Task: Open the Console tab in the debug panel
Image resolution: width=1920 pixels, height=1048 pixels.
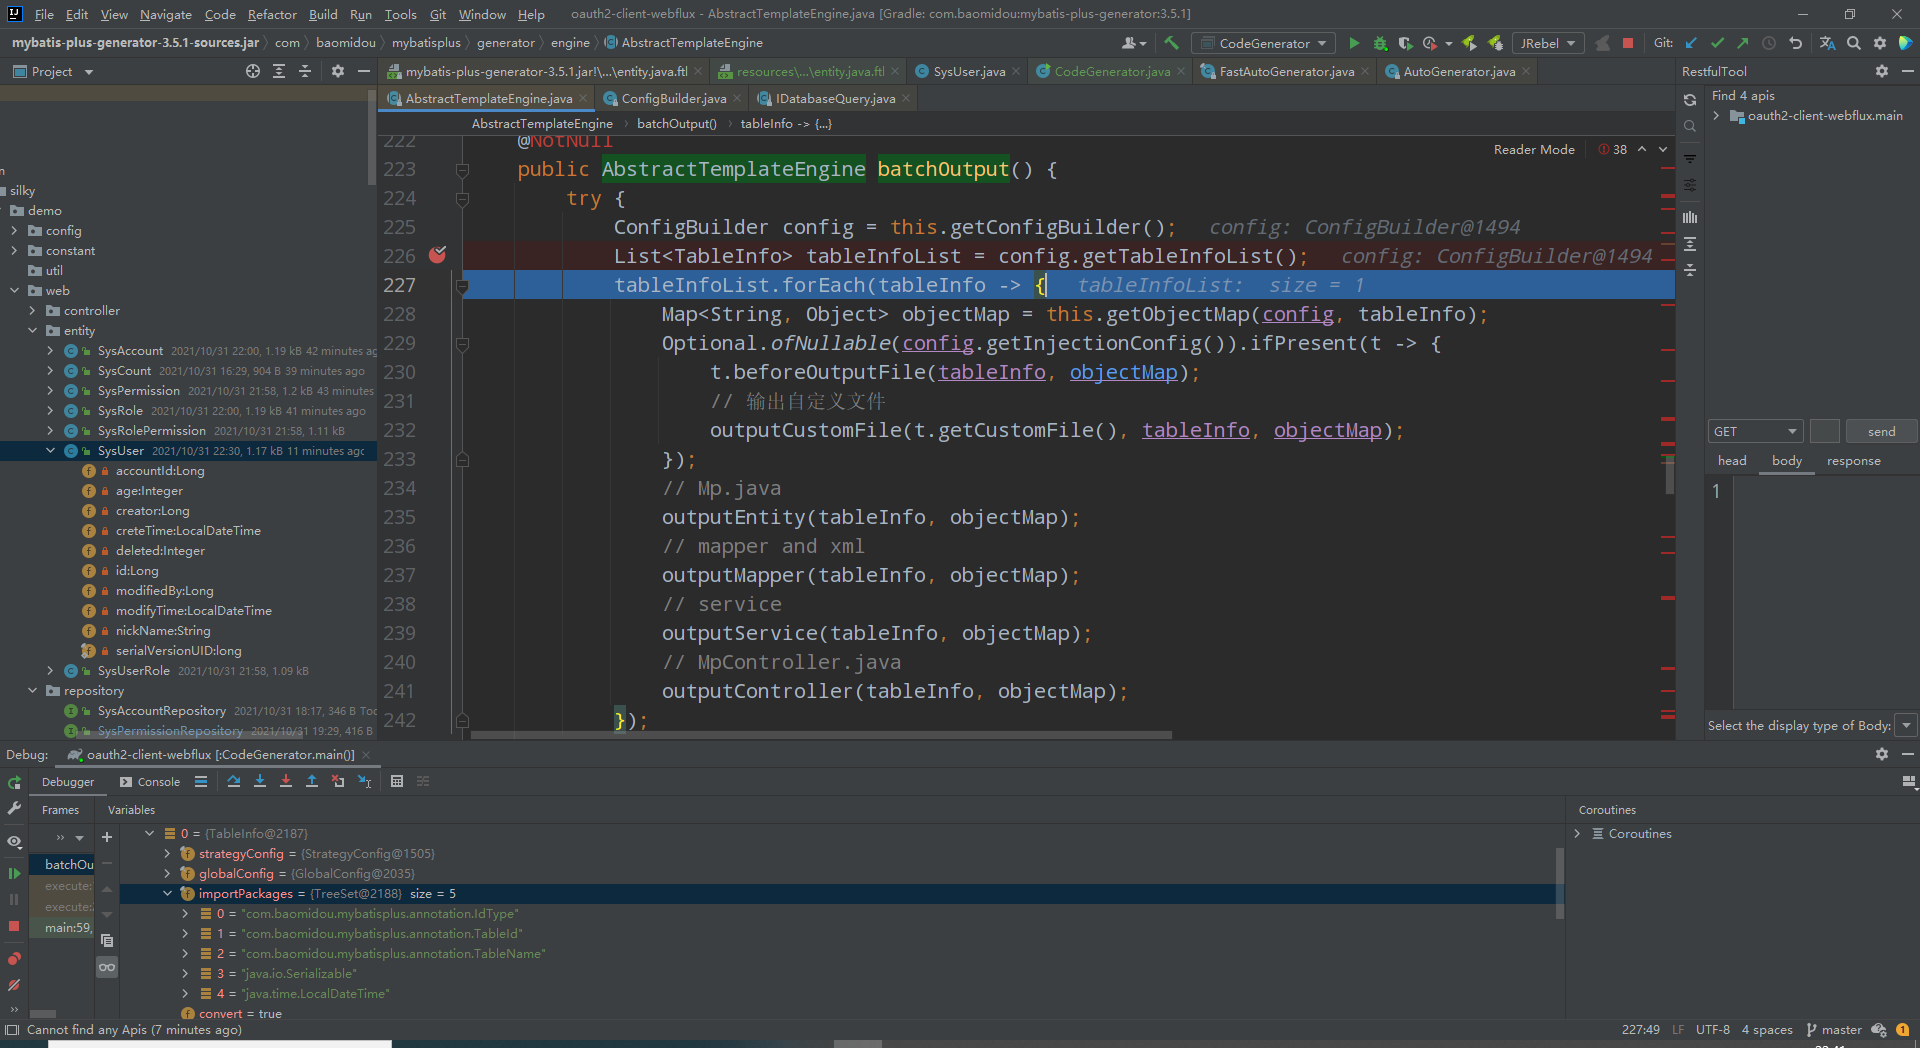Action: [x=150, y=782]
